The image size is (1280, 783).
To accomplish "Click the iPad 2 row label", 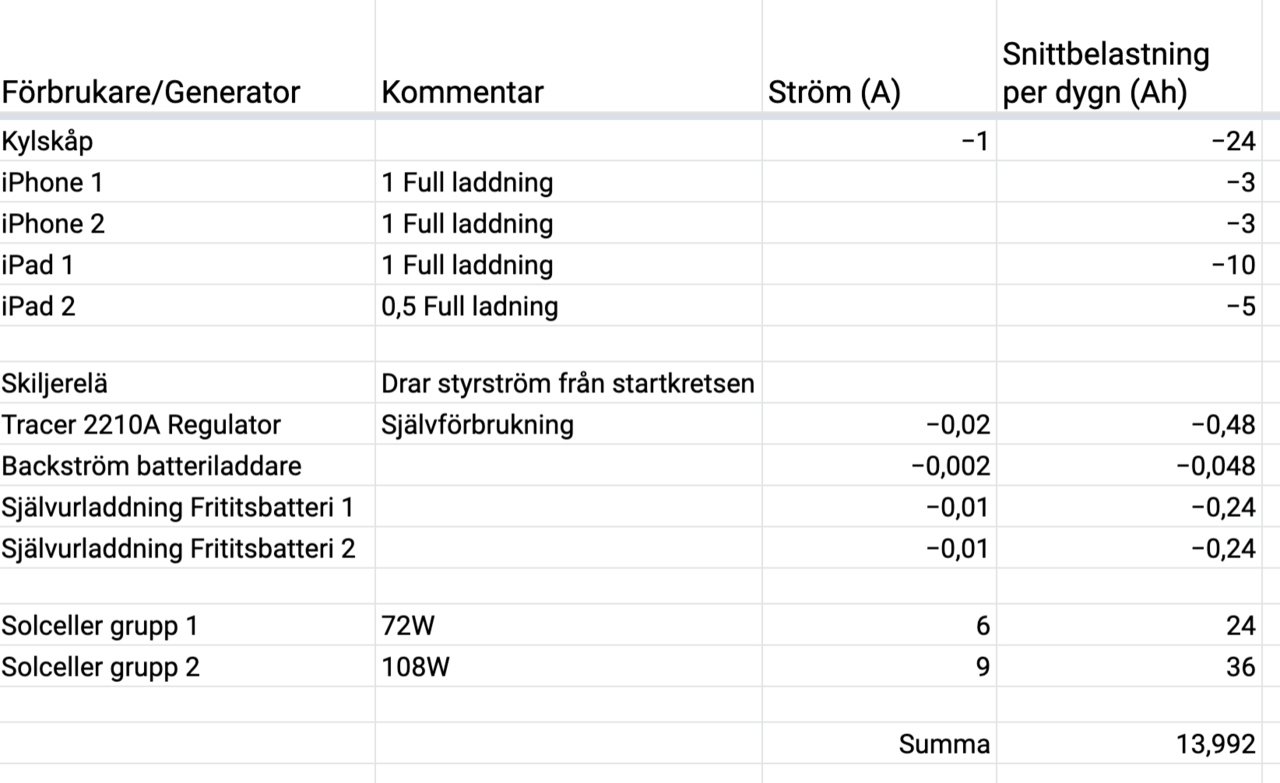I will tap(187, 306).
